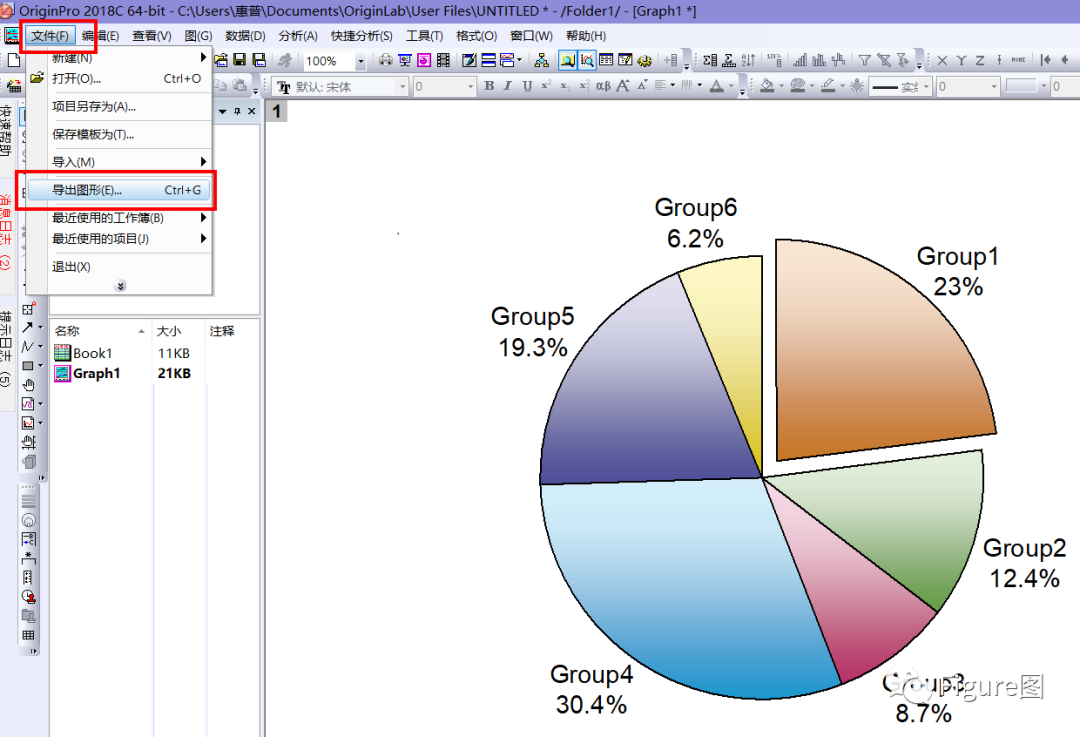Viewport: 1080px width, 737px height.
Task: Sort Project Explorer by 名称 column header
Action: click(x=101, y=331)
